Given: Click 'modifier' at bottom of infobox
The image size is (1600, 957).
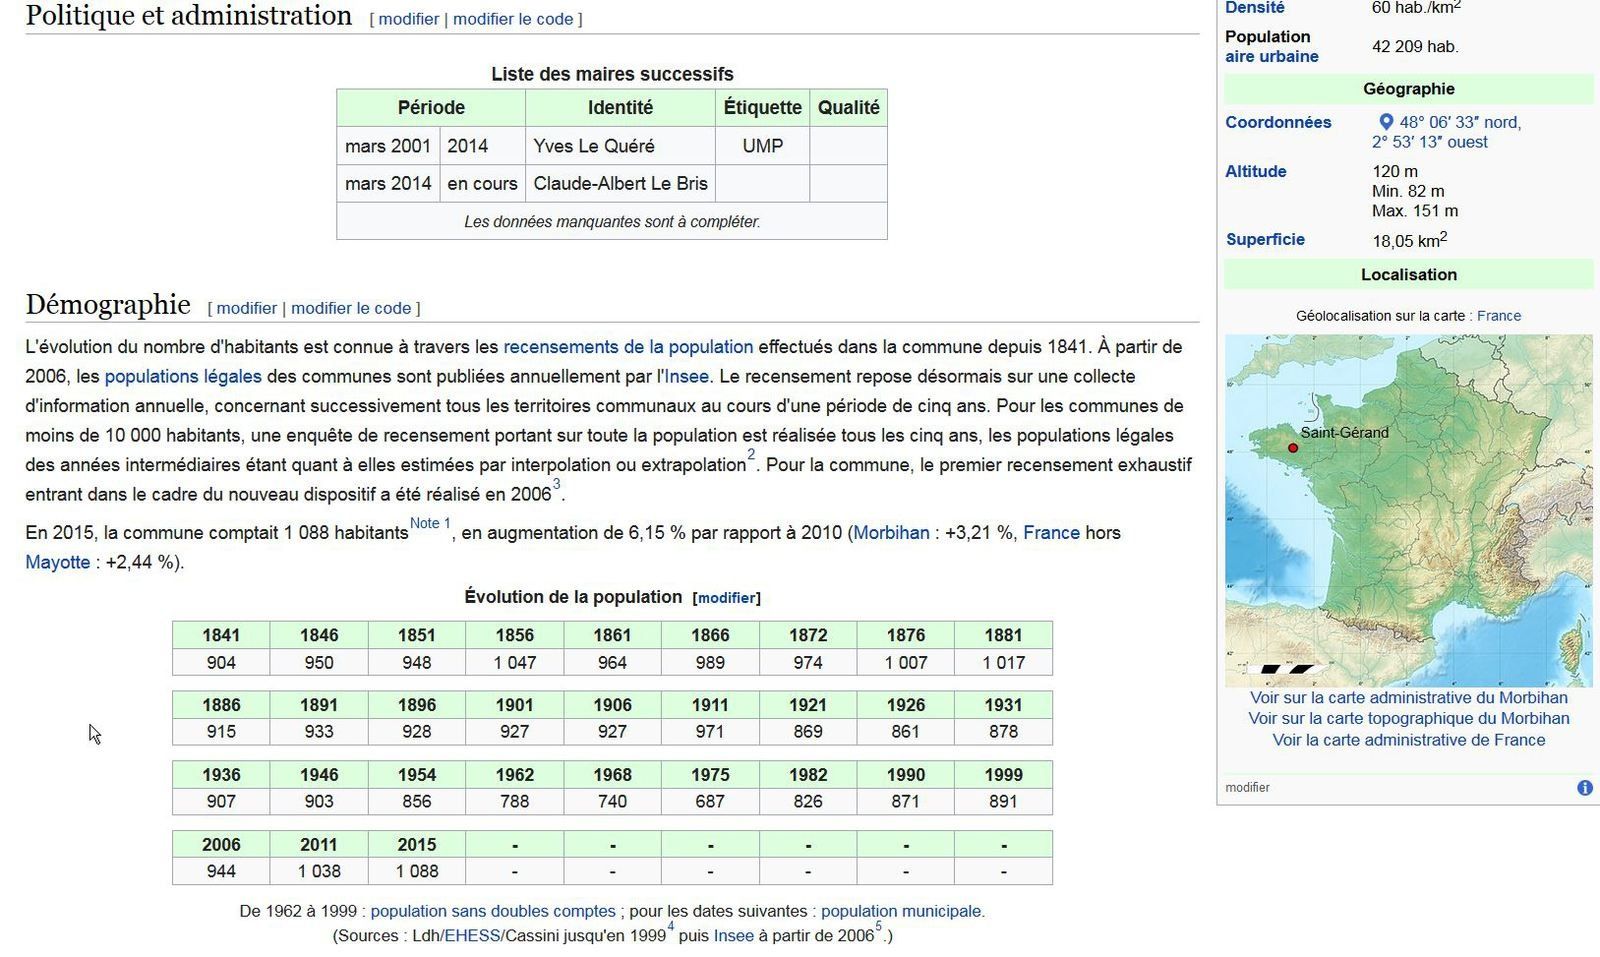Looking at the screenshot, I should tap(1247, 788).
